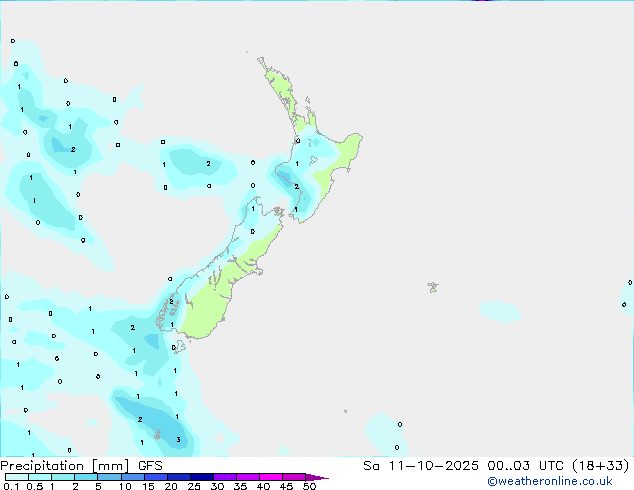Pick the 25–30 mm navy legend box
This screenshot has height=490, width=634.
(x=202, y=477)
